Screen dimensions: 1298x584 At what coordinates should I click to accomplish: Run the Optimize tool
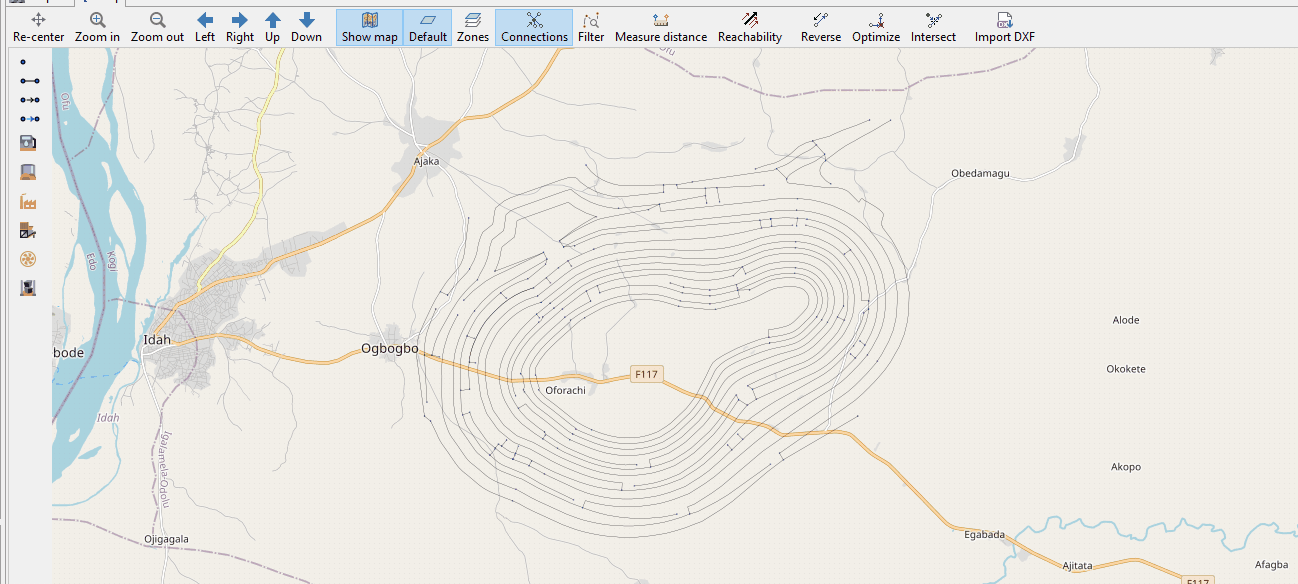tap(876, 28)
